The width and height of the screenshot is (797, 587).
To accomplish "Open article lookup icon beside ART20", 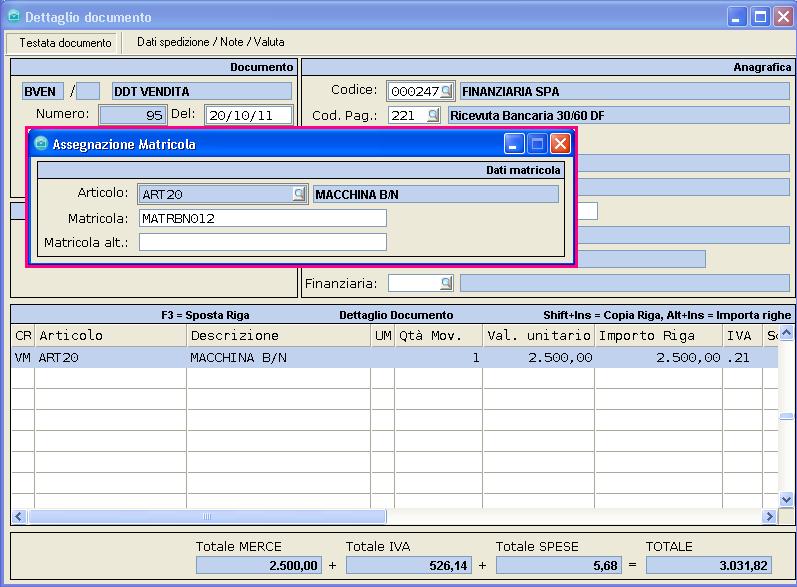I will 299,194.
